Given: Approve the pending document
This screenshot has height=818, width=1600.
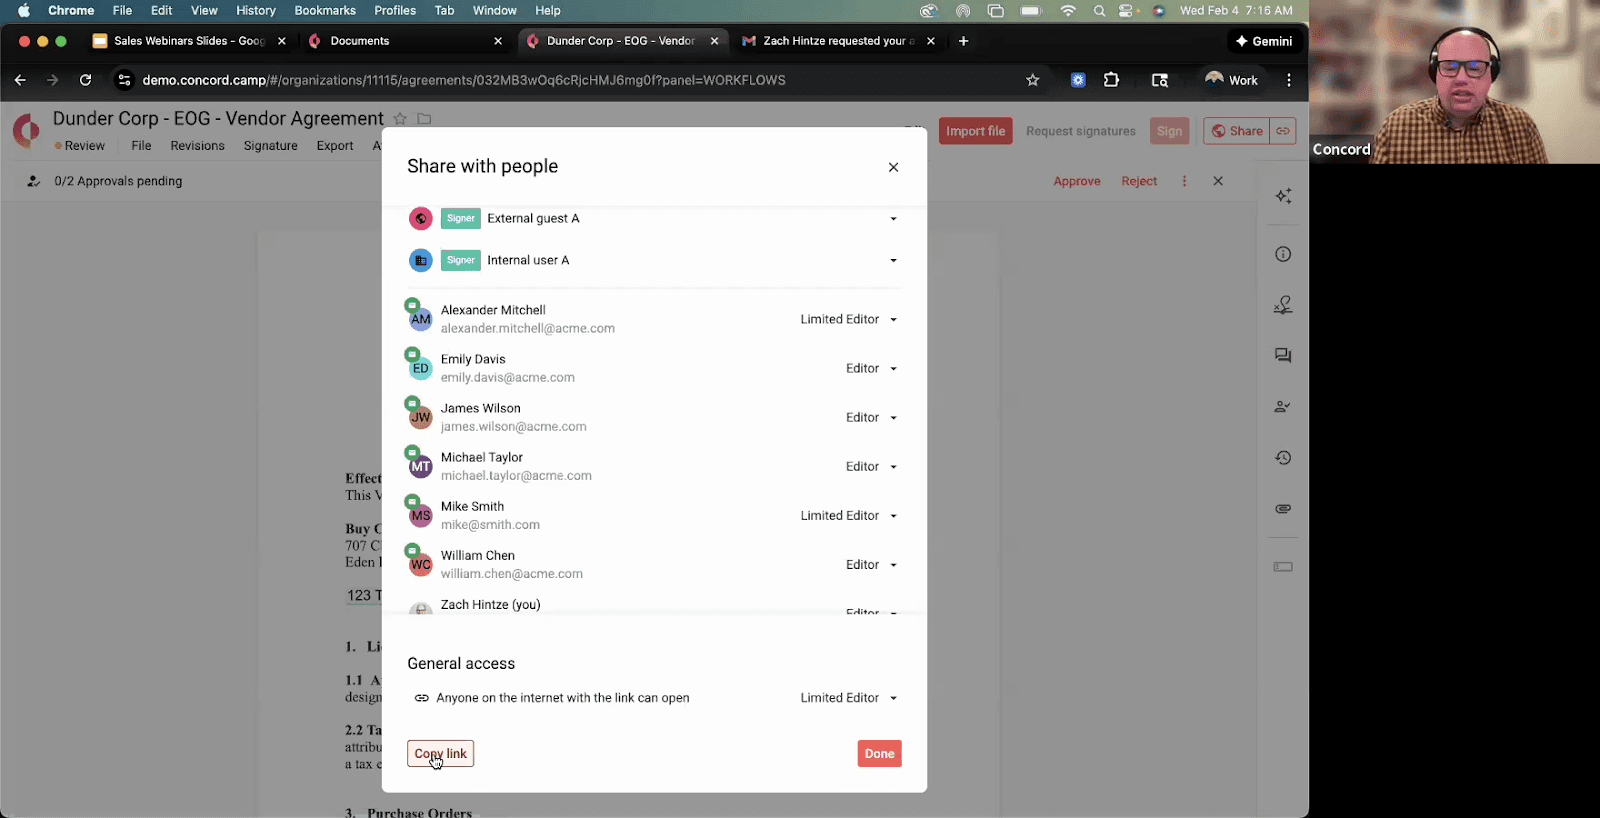Looking at the screenshot, I should click(1076, 181).
